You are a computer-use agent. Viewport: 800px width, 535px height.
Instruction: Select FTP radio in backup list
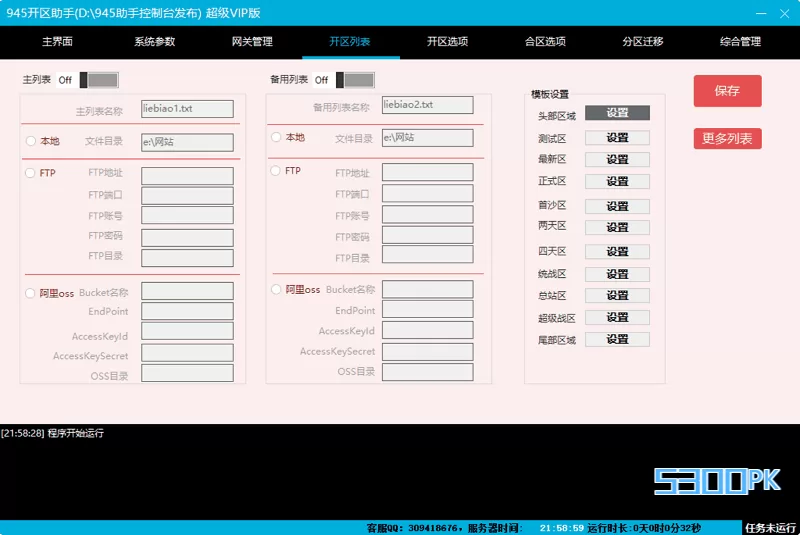tap(276, 170)
